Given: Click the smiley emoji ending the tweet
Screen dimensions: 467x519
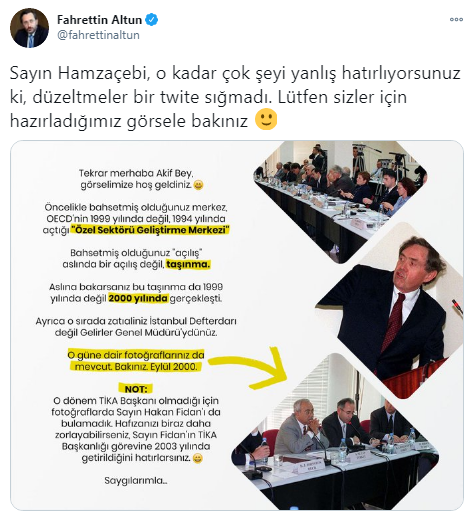Looking at the screenshot, I should (266, 119).
